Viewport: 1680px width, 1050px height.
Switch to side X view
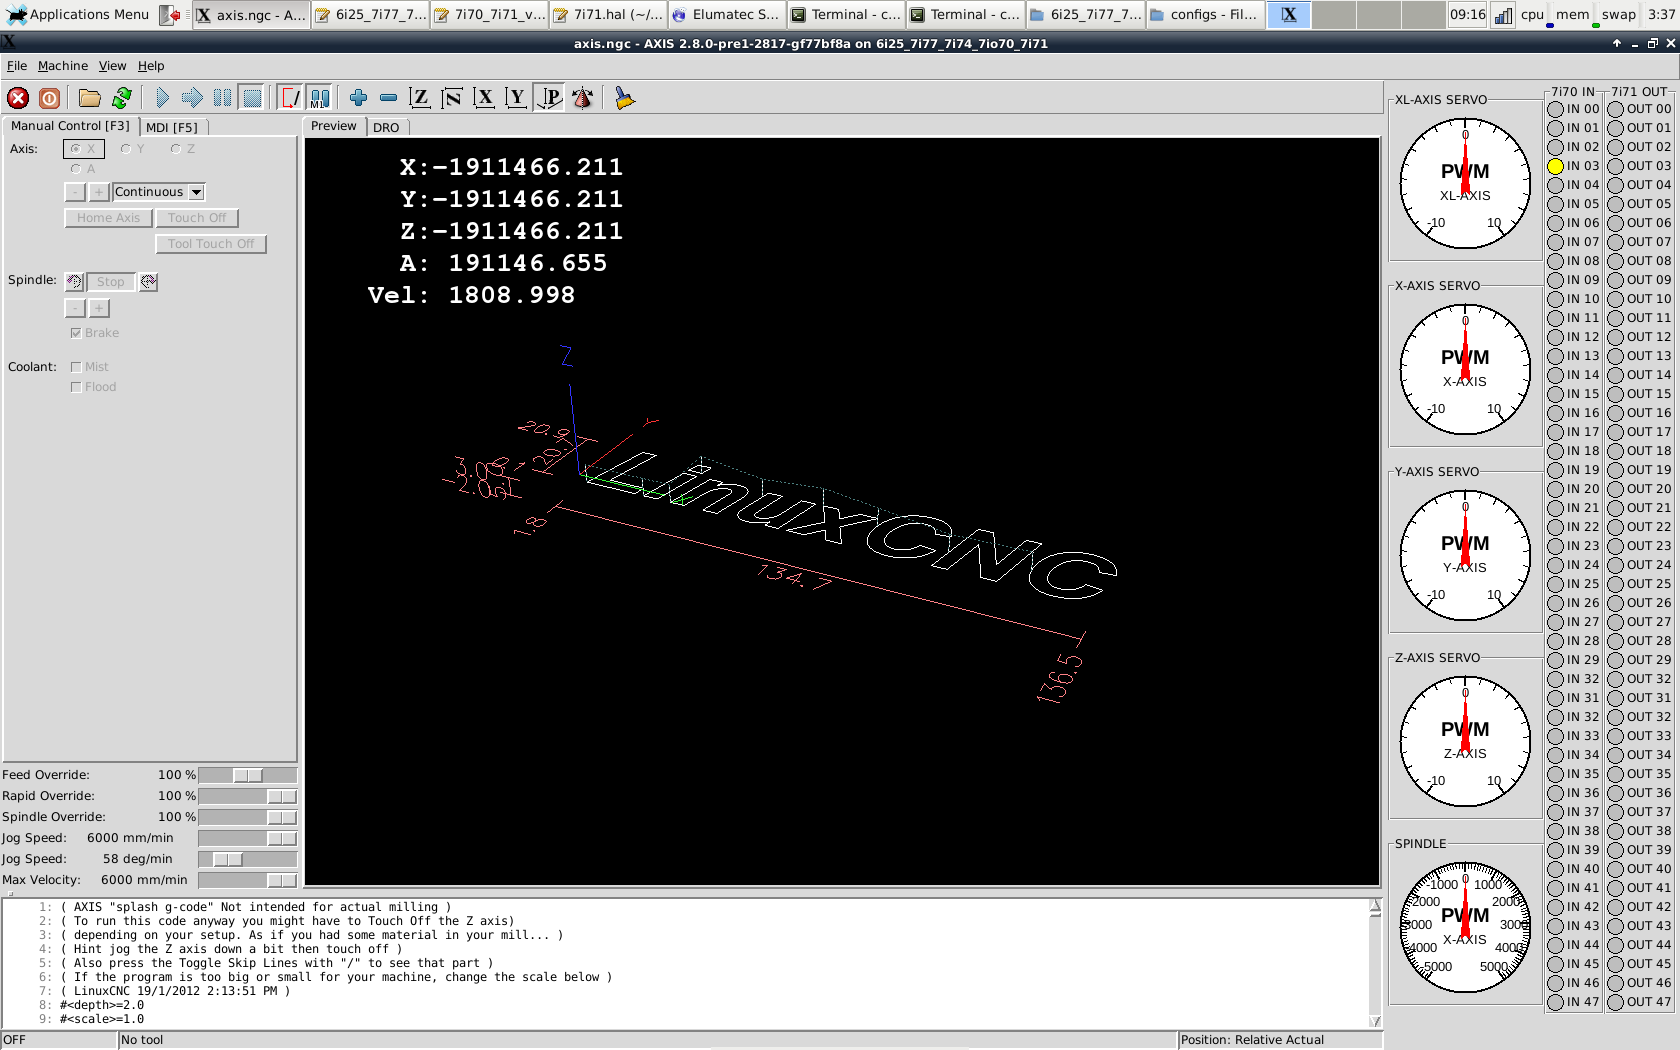484,98
